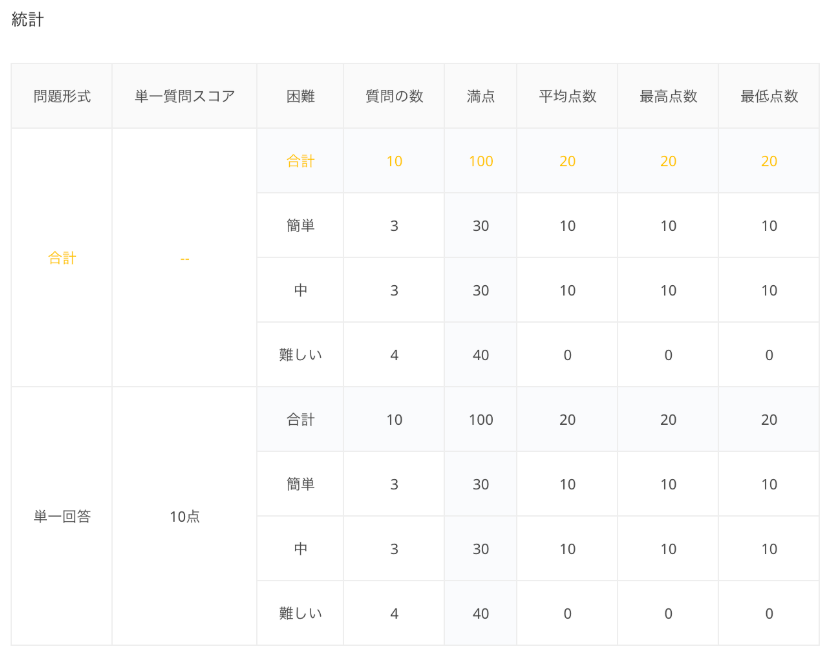This screenshot has height=657, width=836.
Task: Click the 質問の数 header cell
Action: click(394, 96)
